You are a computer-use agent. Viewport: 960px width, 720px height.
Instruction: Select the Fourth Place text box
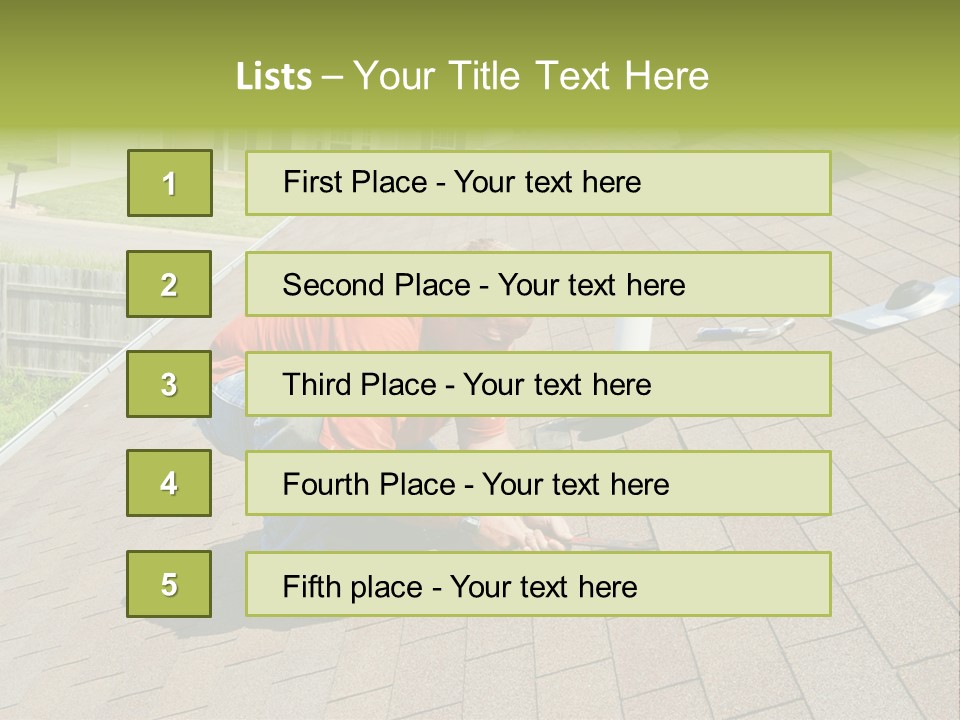(538, 484)
